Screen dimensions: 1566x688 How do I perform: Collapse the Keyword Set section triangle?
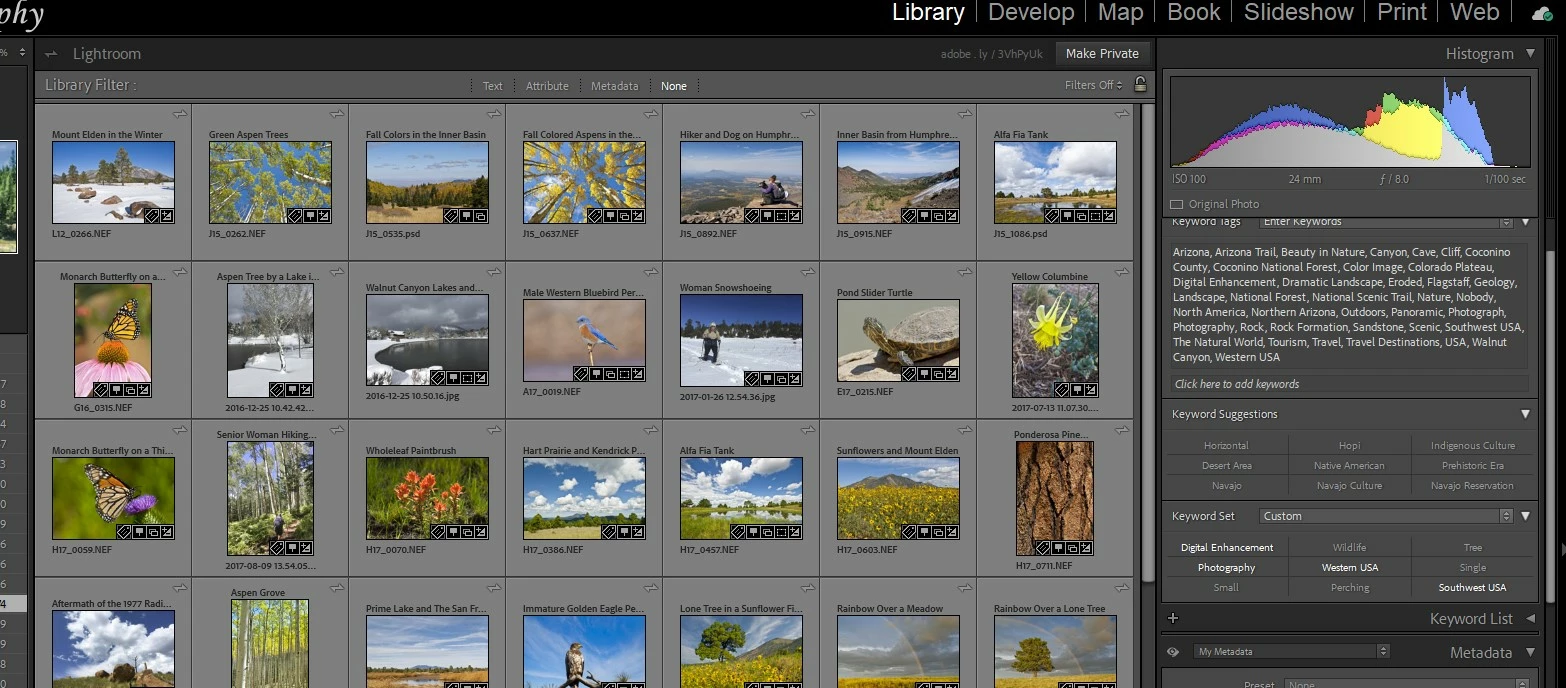[x=1525, y=516]
